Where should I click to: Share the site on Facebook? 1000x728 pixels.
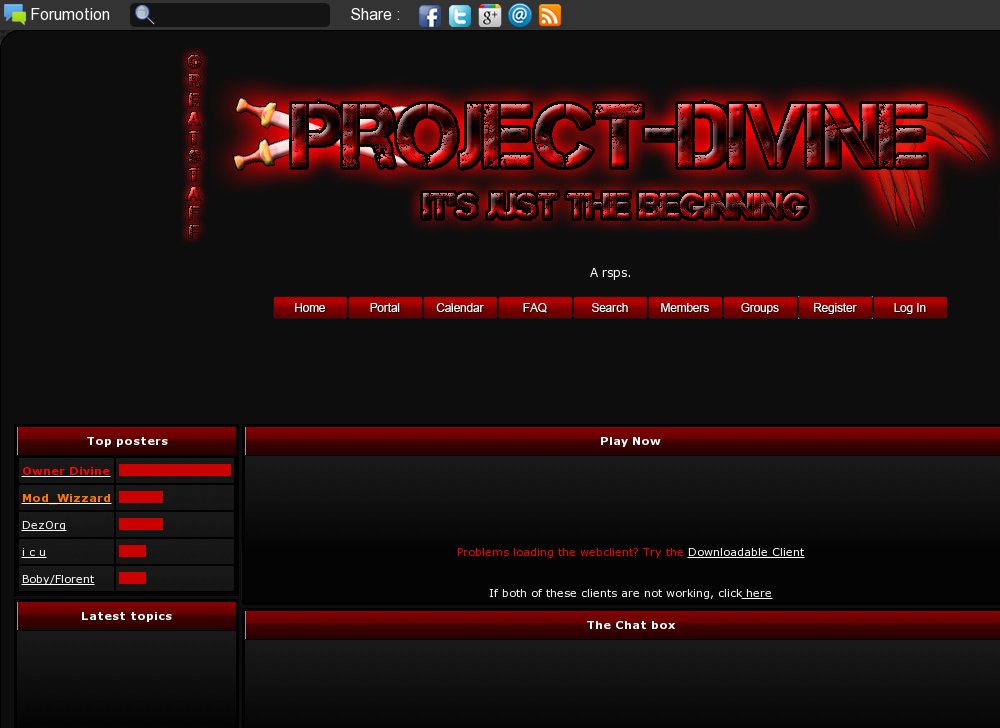pyautogui.click(x=430, y=15)
